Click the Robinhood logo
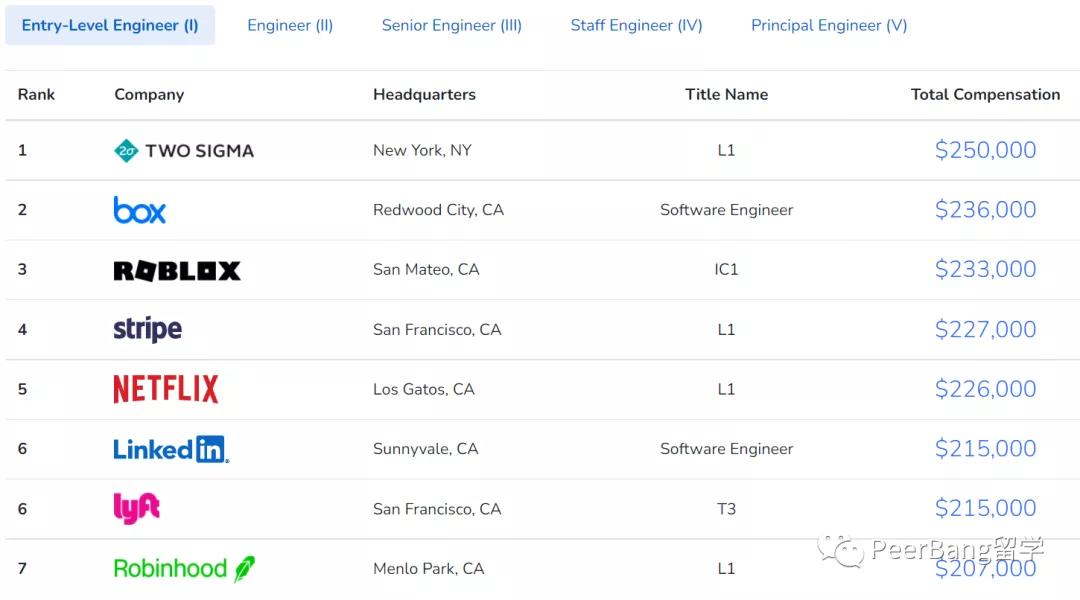The width and height of the screenshot is (1080, 600). [184, 568]
